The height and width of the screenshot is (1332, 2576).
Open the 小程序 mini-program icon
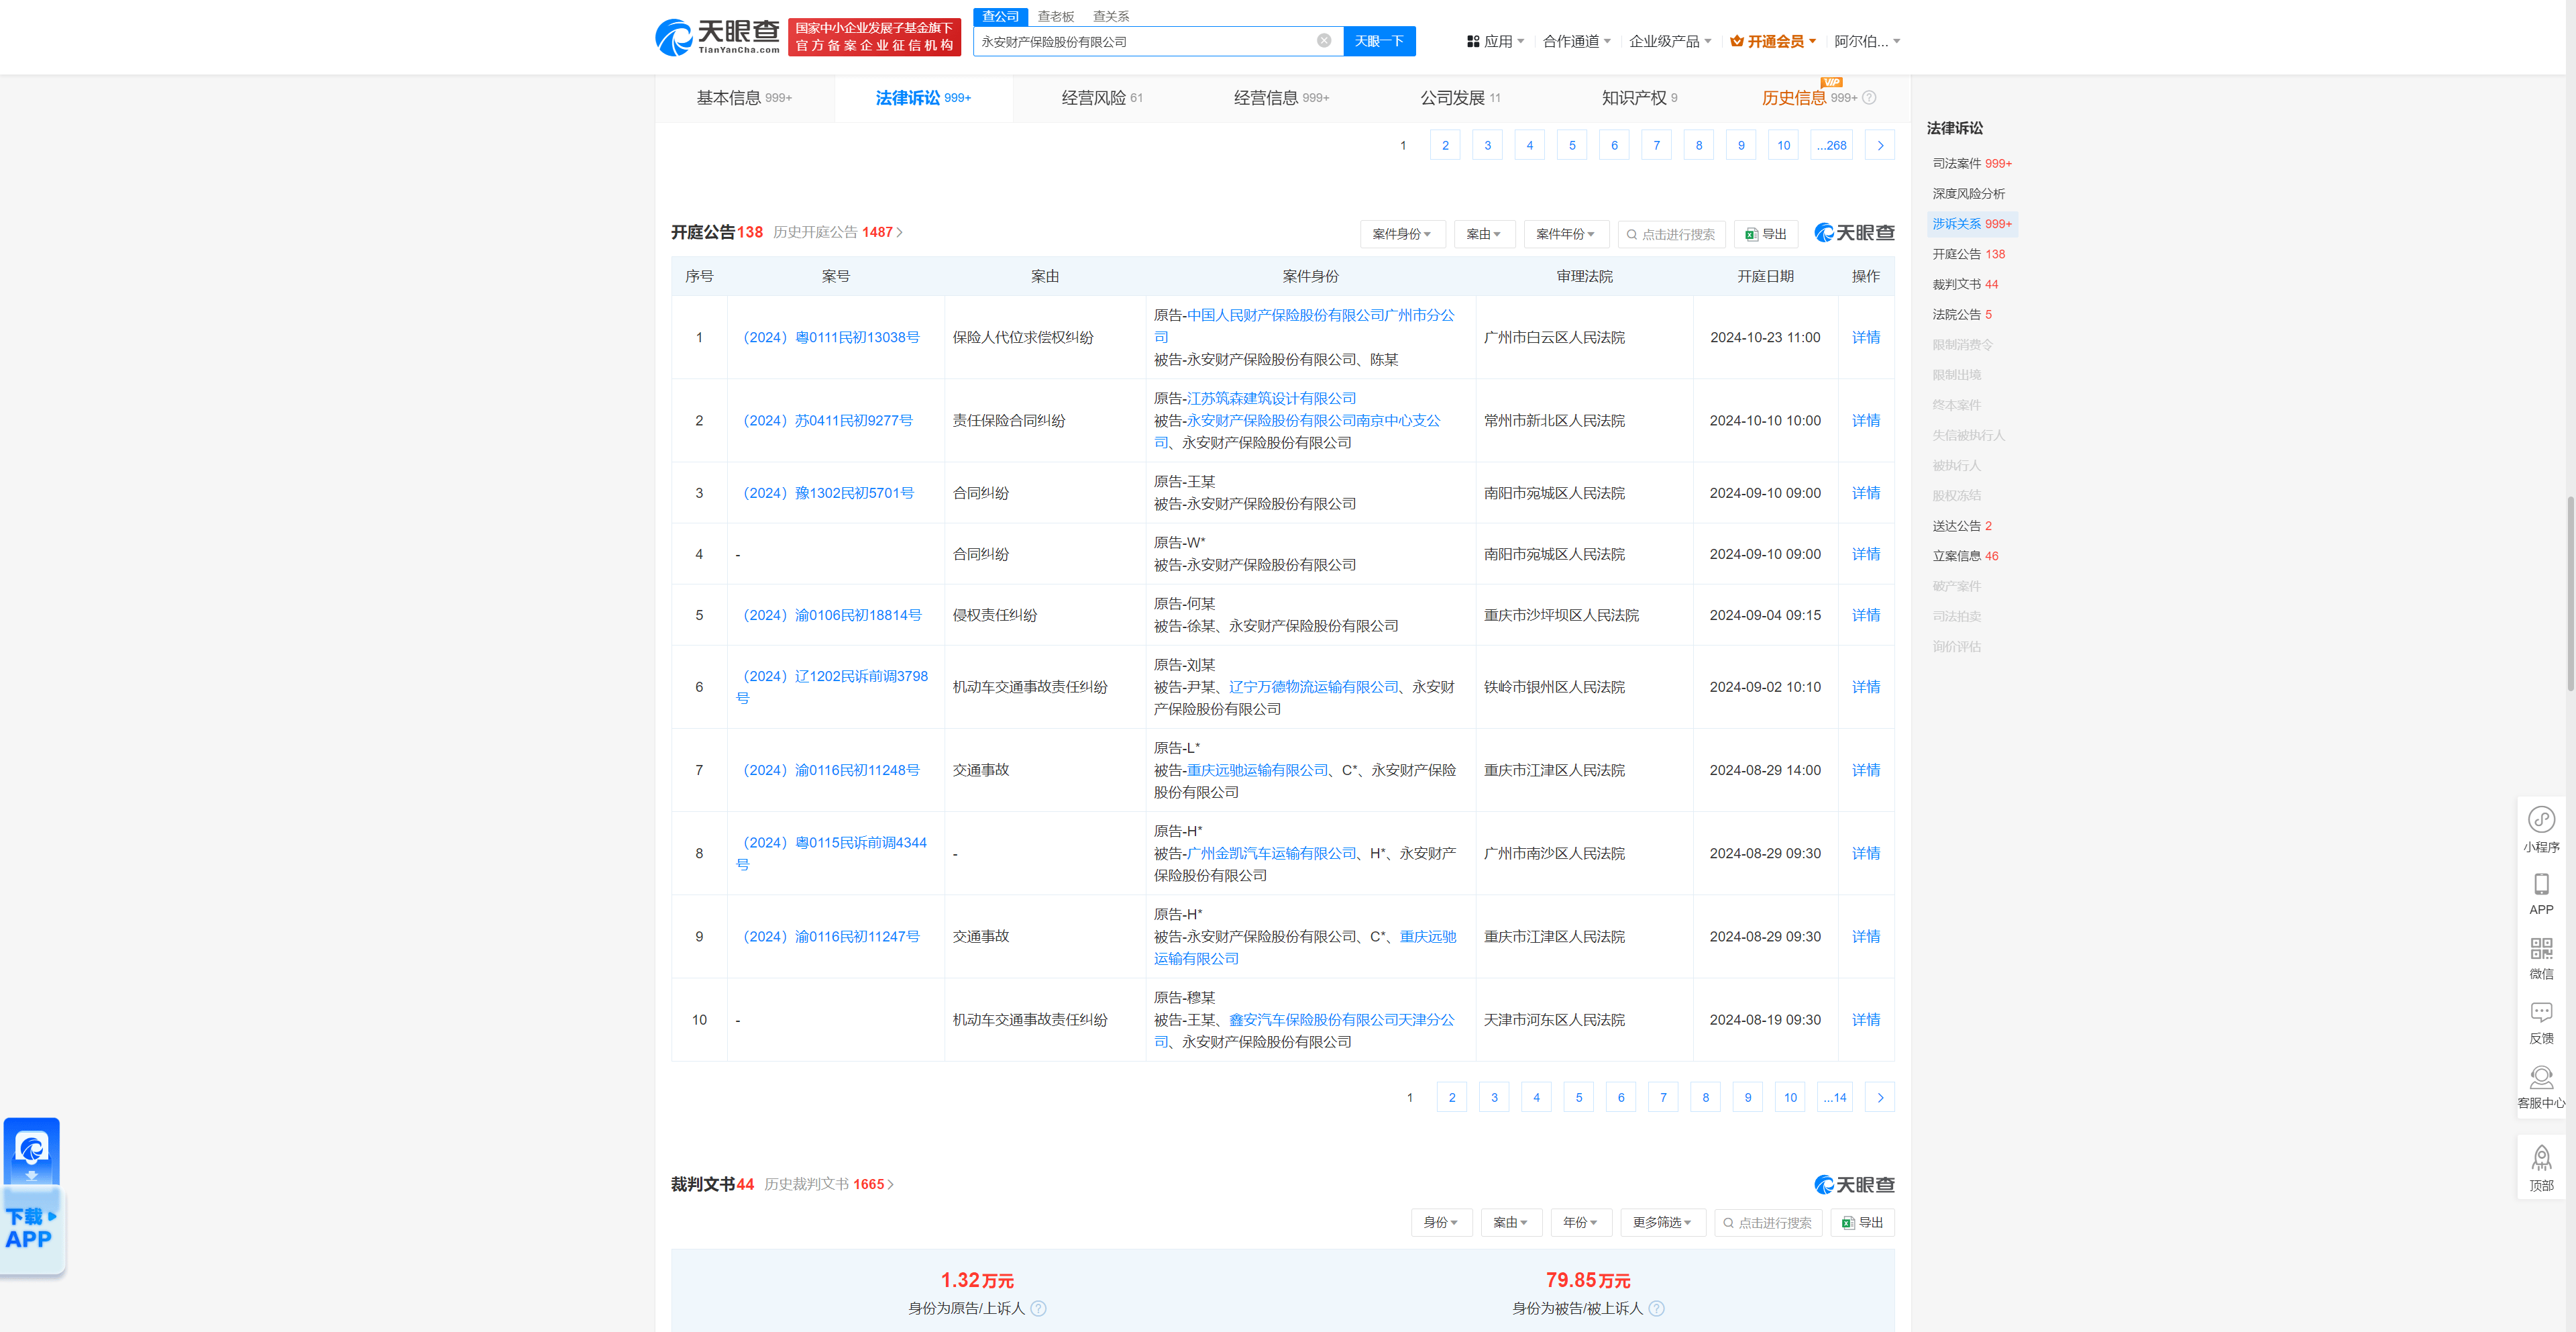tap(2541, 830)
